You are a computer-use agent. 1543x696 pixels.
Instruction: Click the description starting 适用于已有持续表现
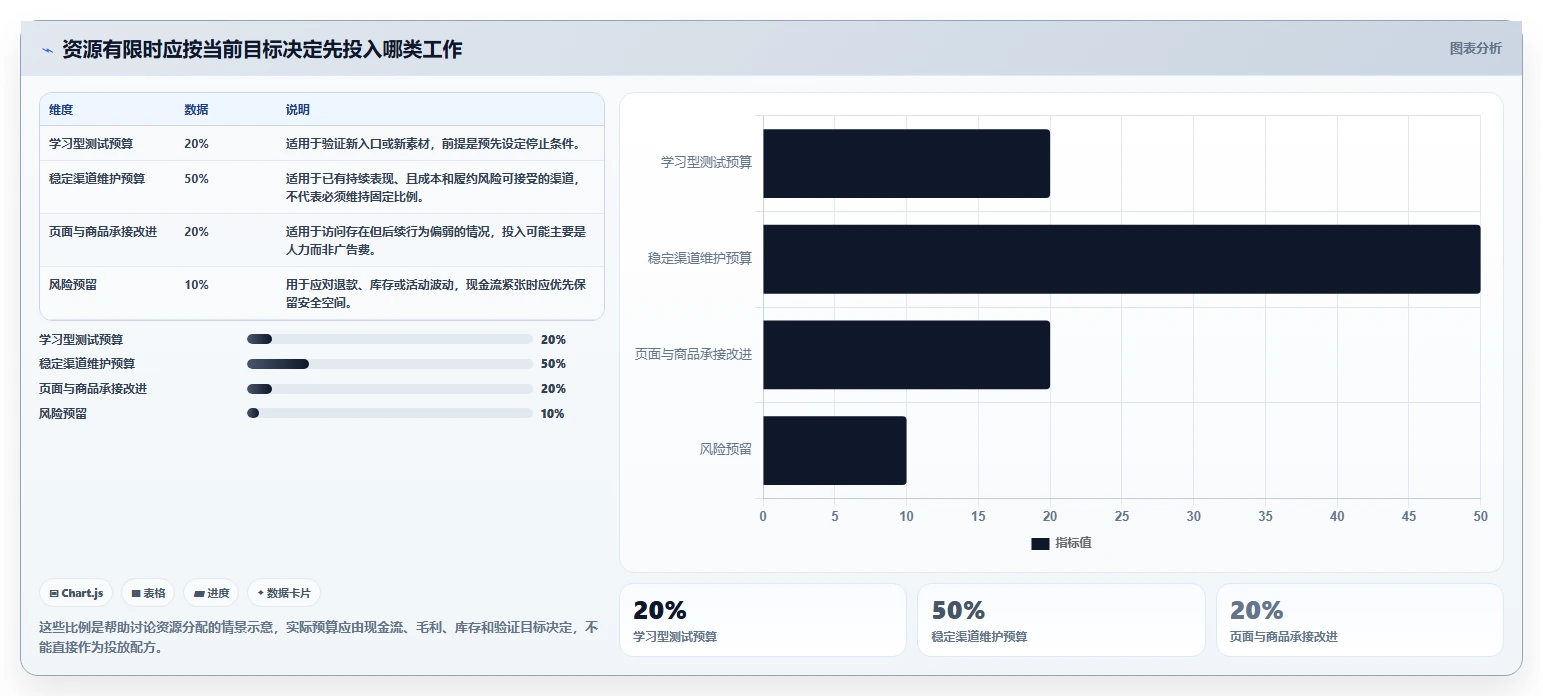(436, 188)
